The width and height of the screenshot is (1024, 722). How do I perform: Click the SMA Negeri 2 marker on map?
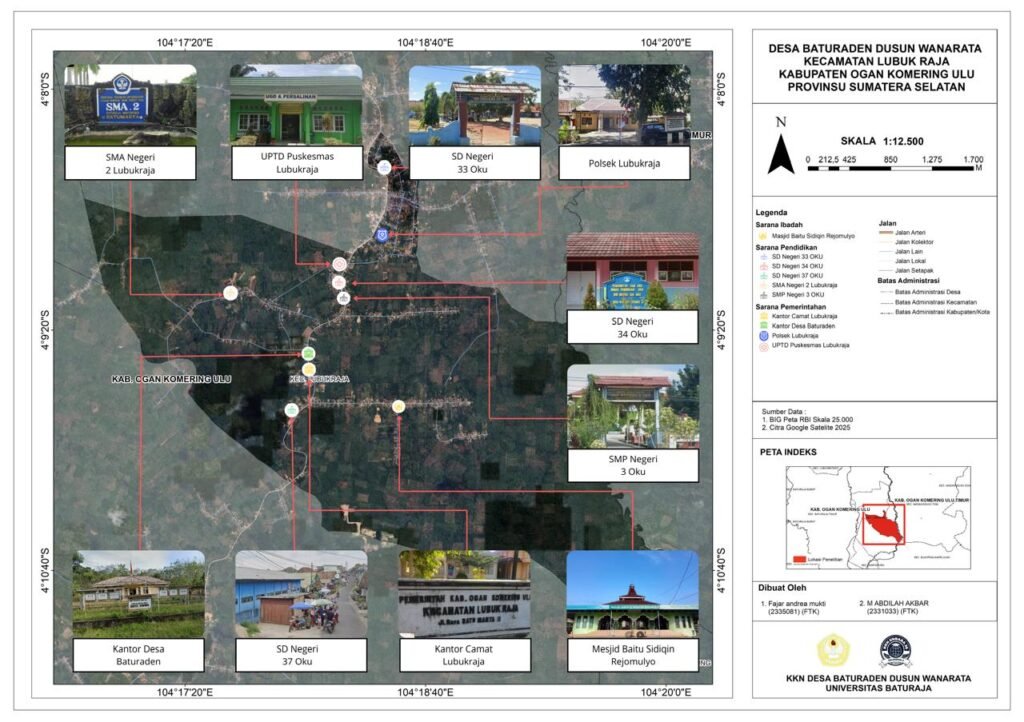[x=231, y=293]
